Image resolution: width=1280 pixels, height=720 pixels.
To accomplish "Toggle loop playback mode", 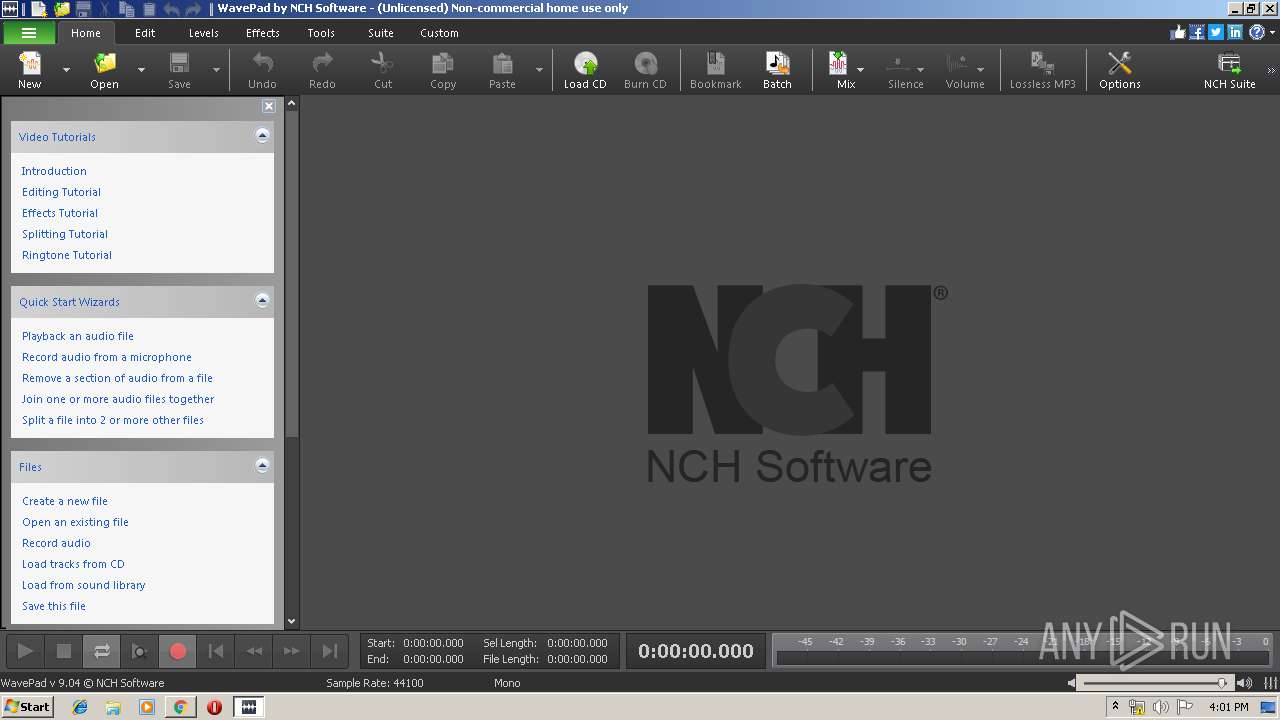I will click(102, 651).
